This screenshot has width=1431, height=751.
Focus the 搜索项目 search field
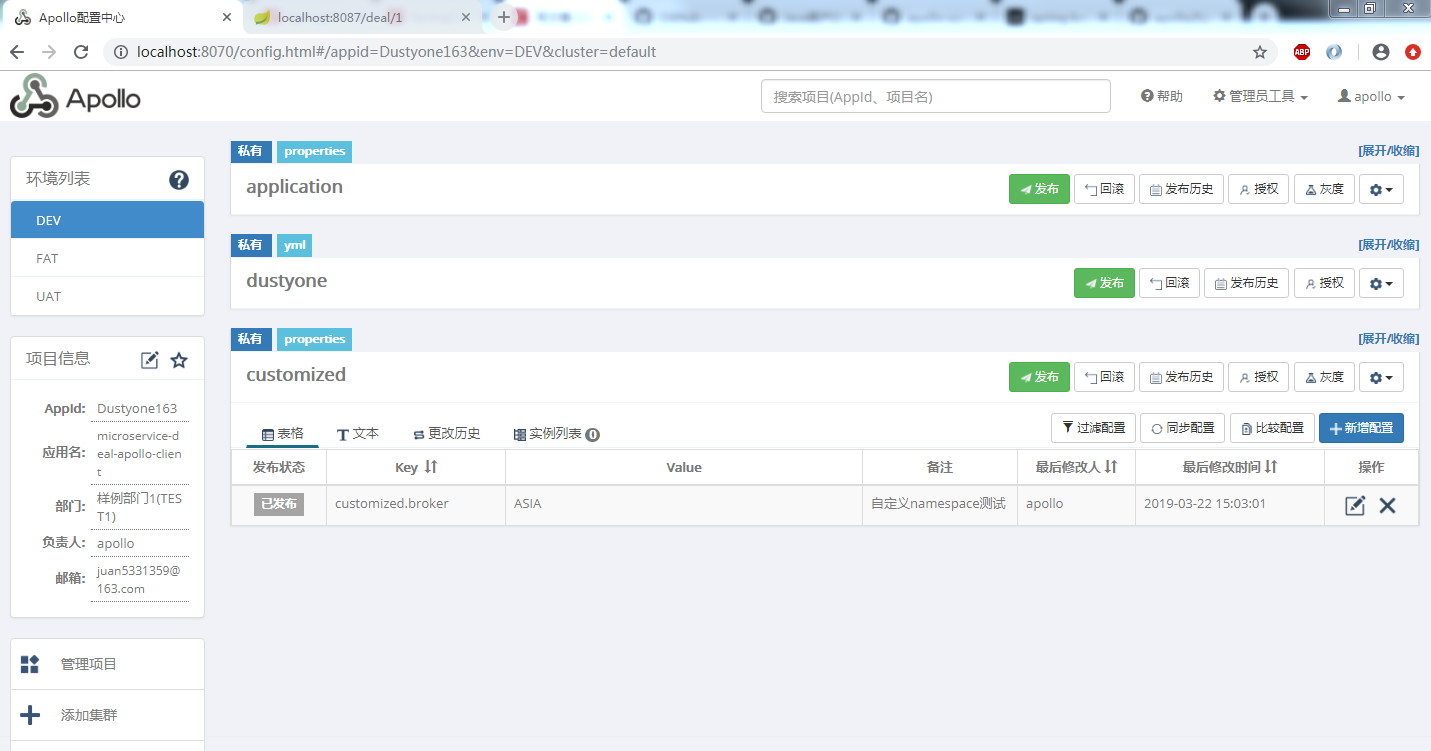[x=935, y=97]
